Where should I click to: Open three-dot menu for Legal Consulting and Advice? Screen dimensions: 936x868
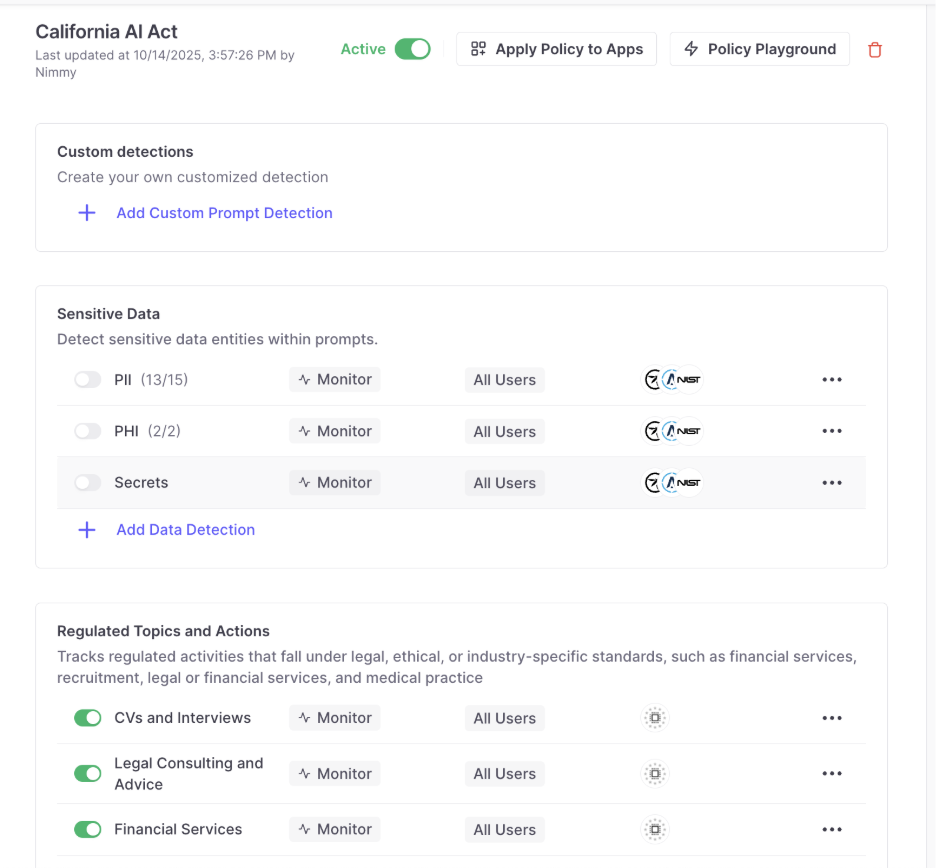(x=831, y=774)
